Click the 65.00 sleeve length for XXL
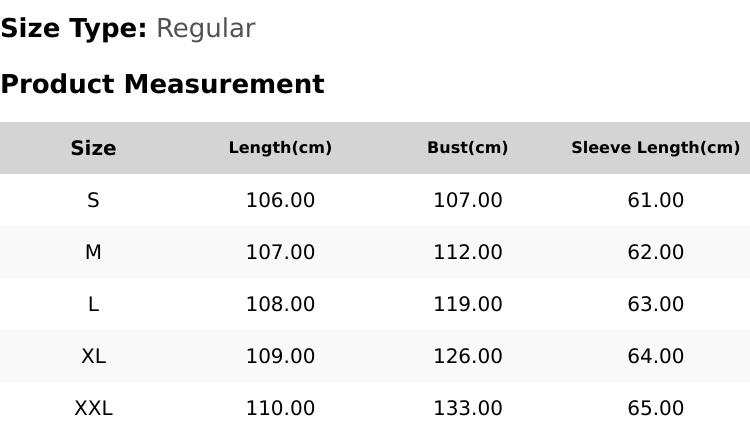The image size is (750, 434). [655, 408]
